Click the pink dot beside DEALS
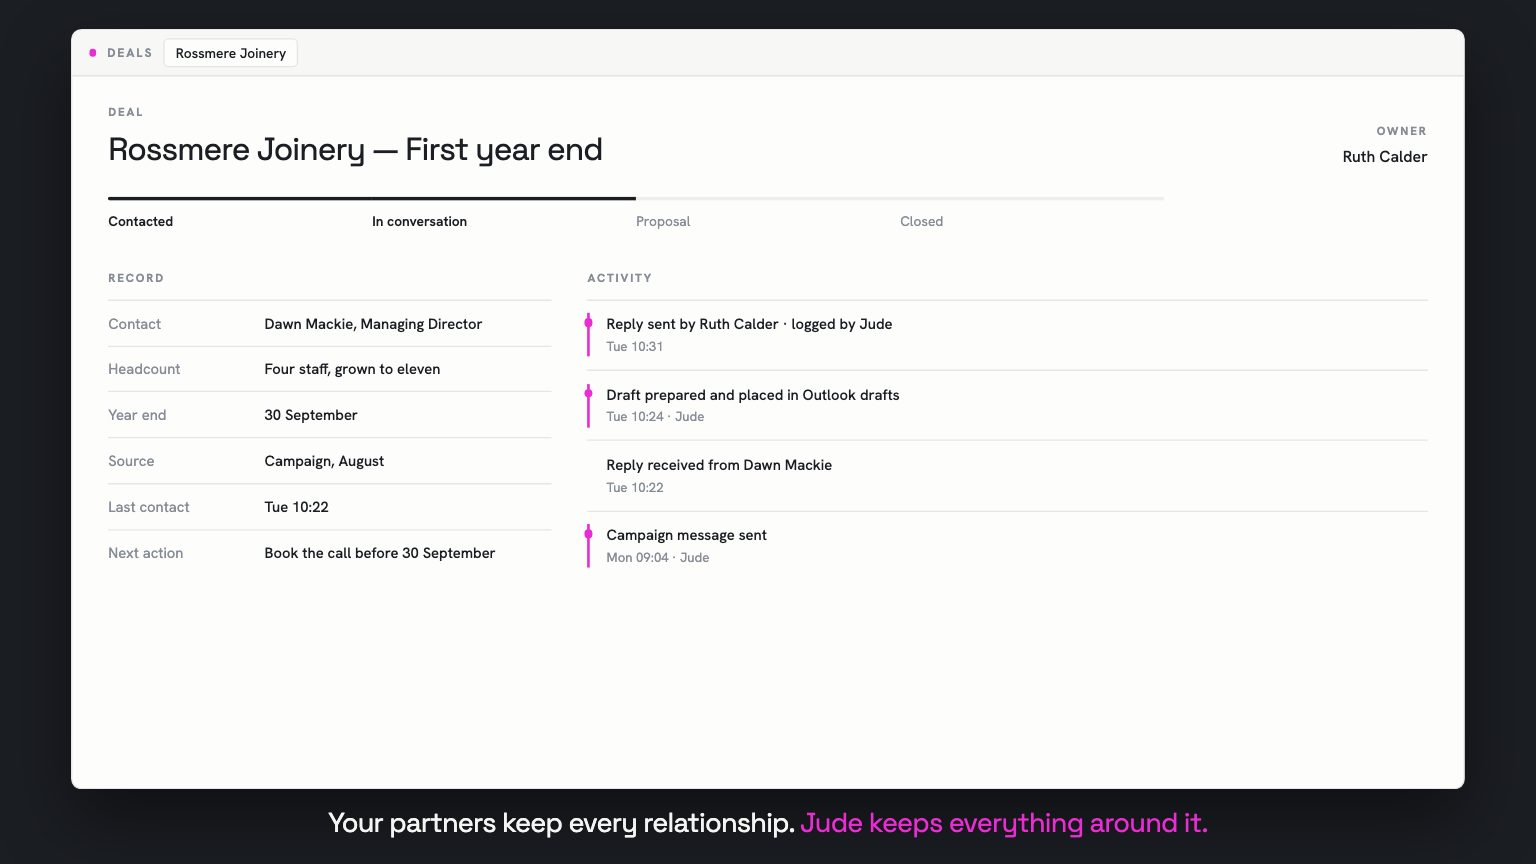The height and width of the screenshot is (864, 1536). pos(93,53)
